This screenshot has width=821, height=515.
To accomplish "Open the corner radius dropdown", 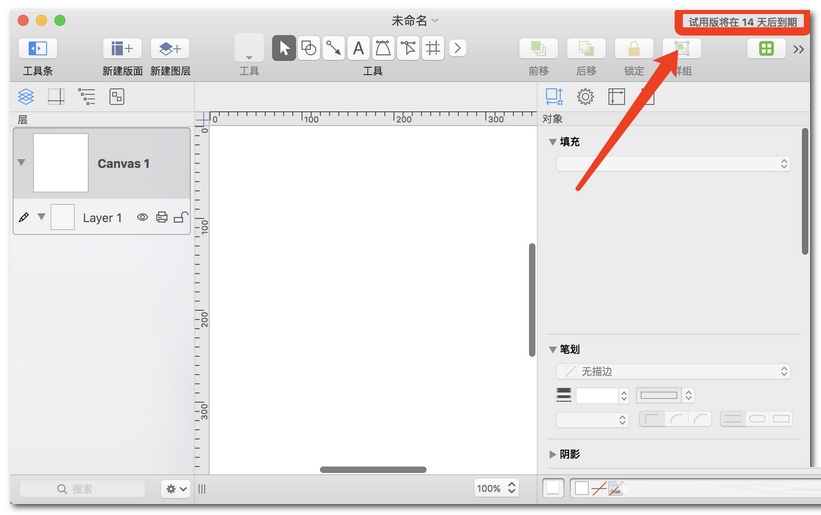I will 593,420.
